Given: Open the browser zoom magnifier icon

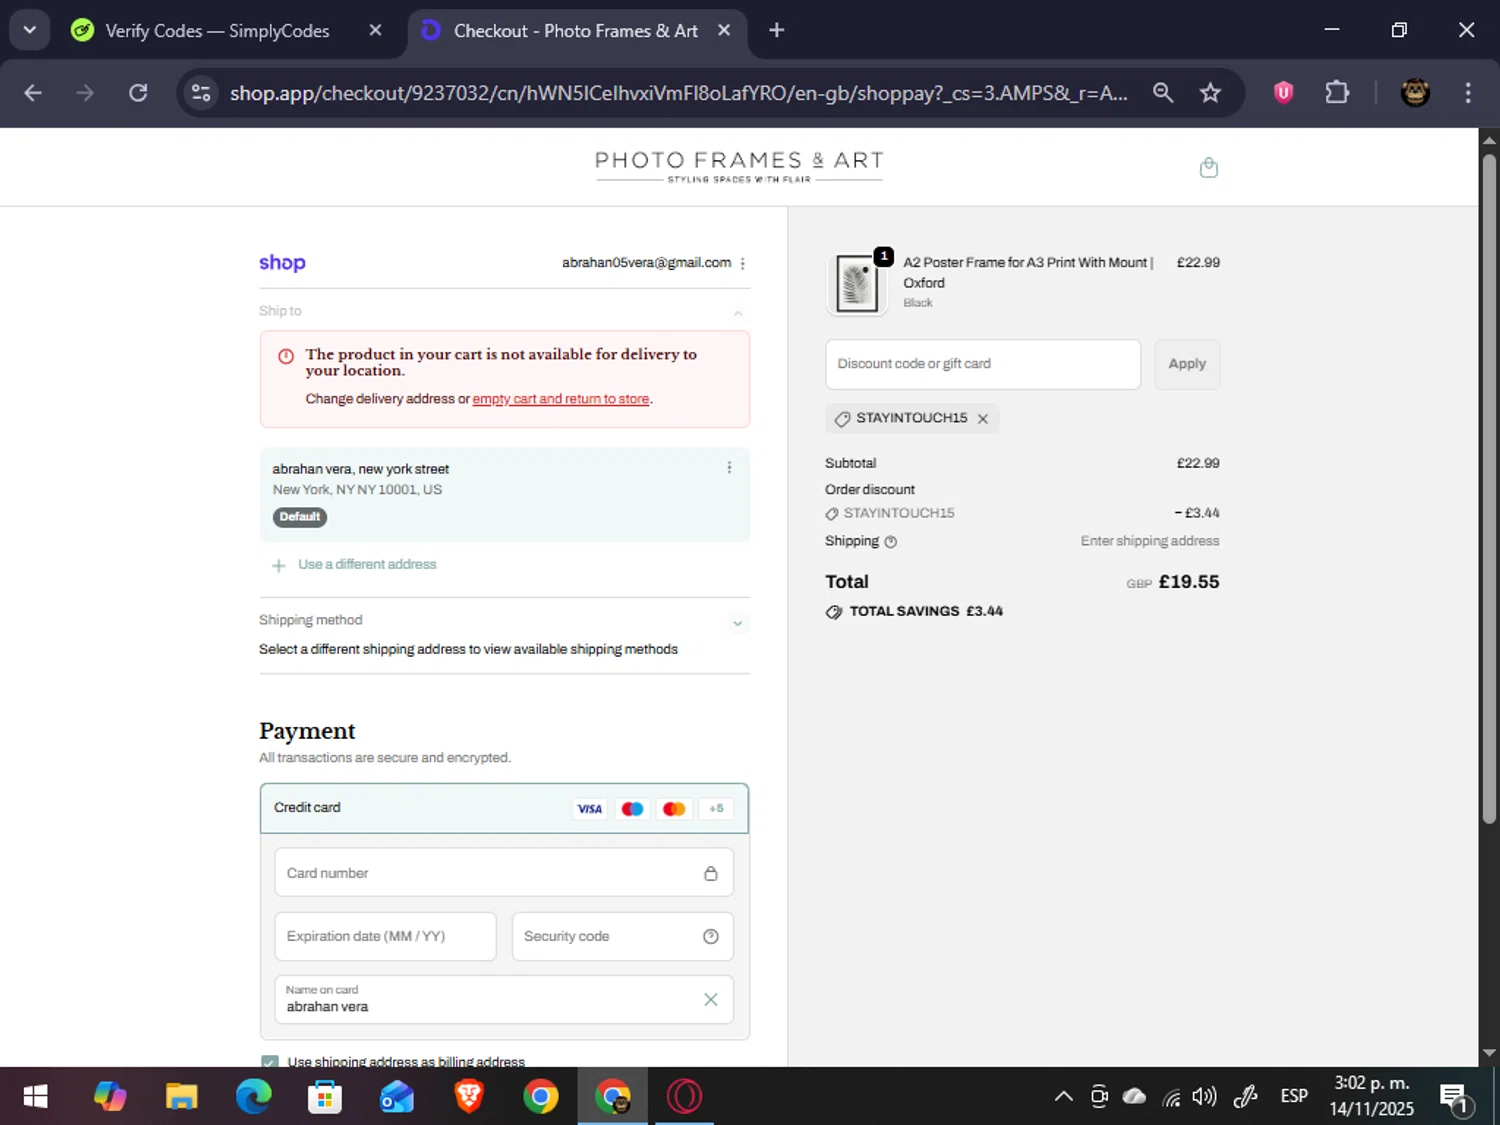Looking at the screenshot, I should [x=1162, y=93].
